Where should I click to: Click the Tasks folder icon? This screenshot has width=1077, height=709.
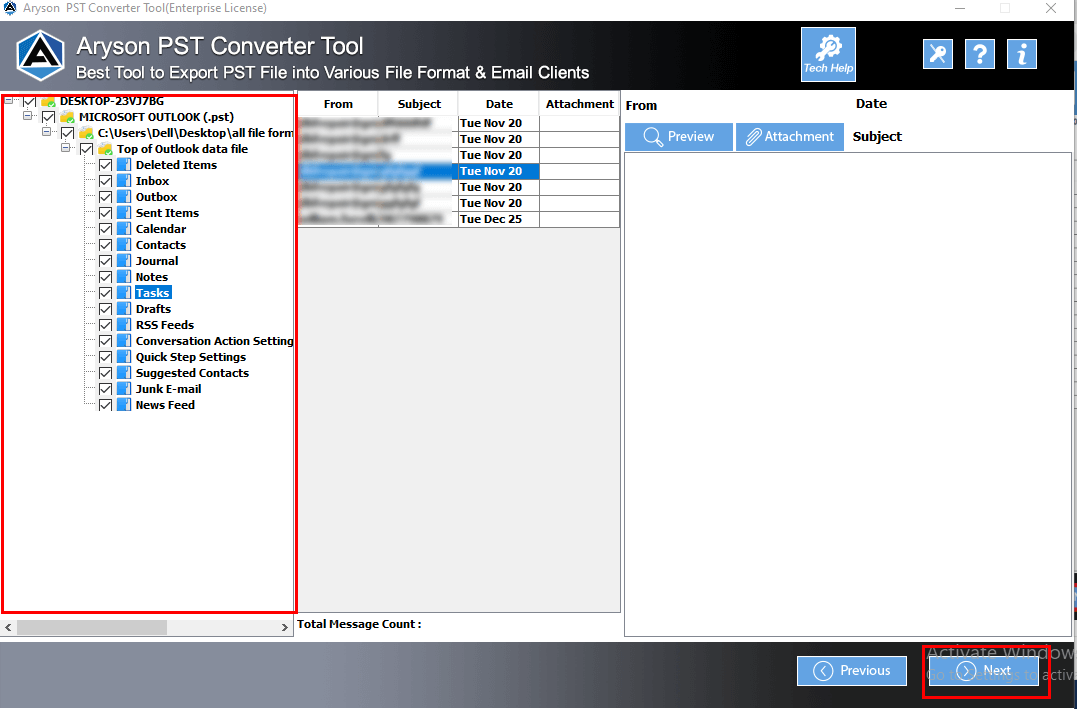[124, 292]
